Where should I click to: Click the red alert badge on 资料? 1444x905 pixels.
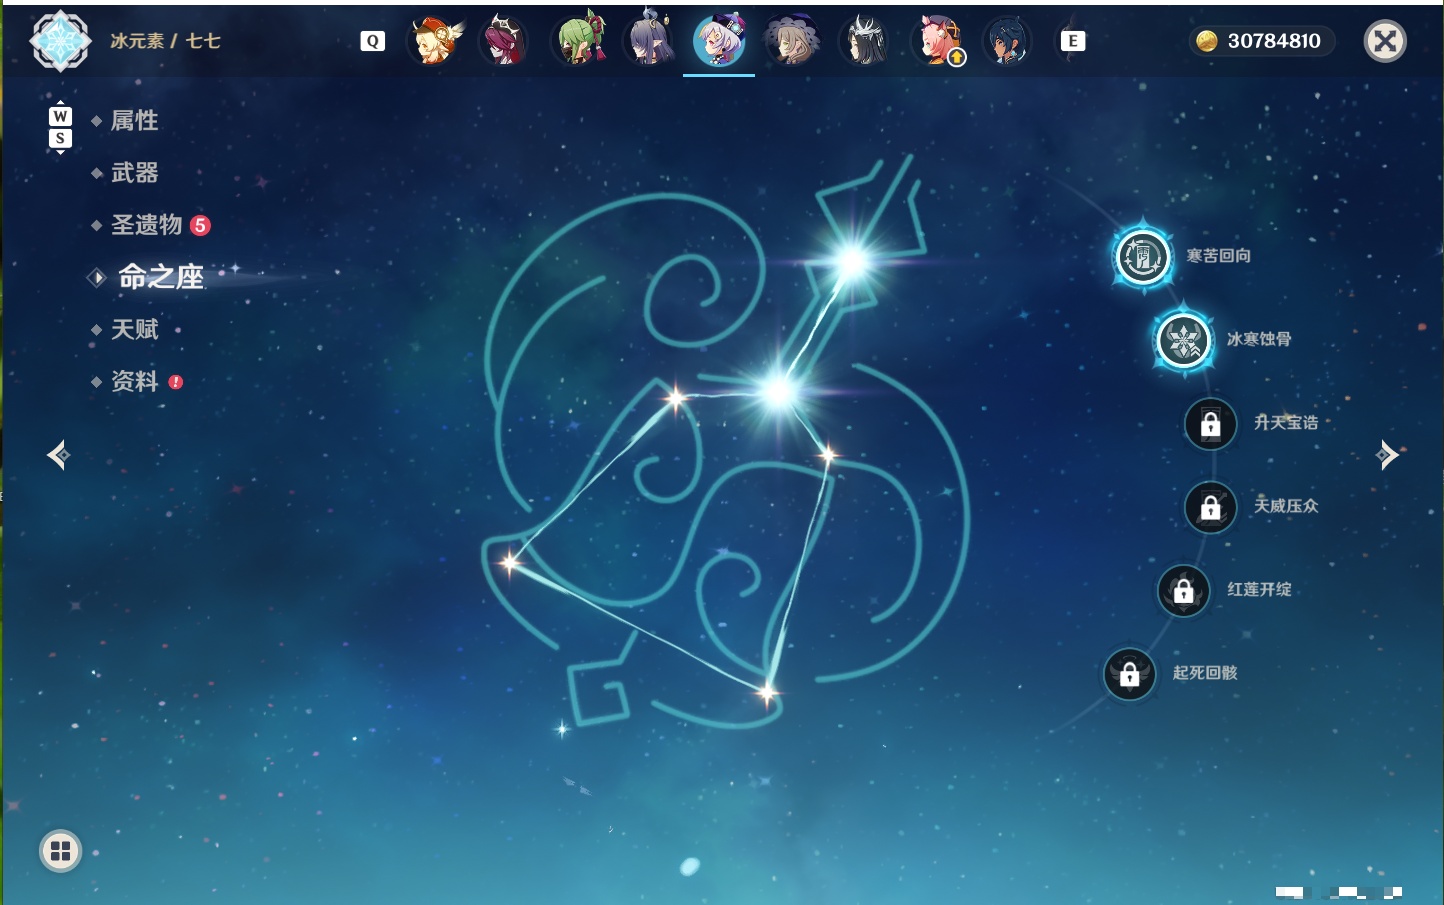176,382
